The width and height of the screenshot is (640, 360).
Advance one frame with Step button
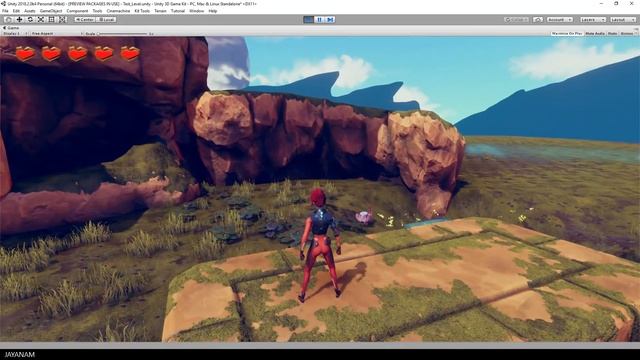point(330,20)
